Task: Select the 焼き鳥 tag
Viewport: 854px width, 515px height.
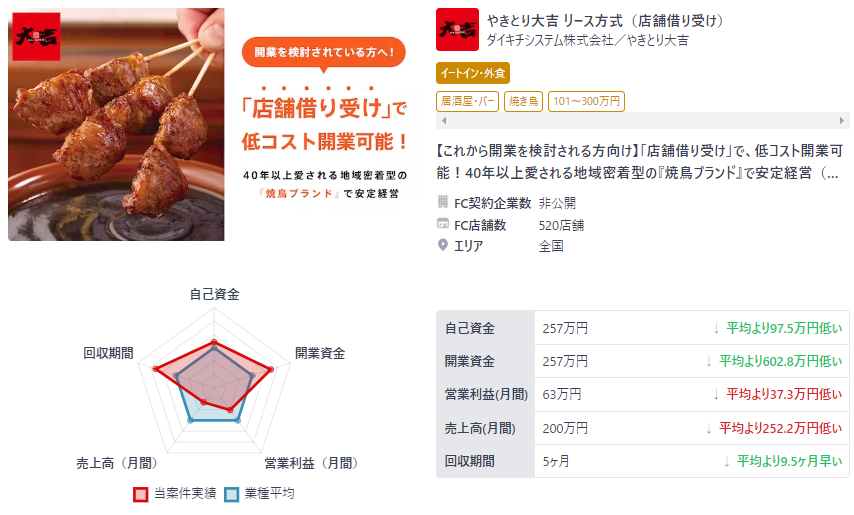Action: coord(523,101)
